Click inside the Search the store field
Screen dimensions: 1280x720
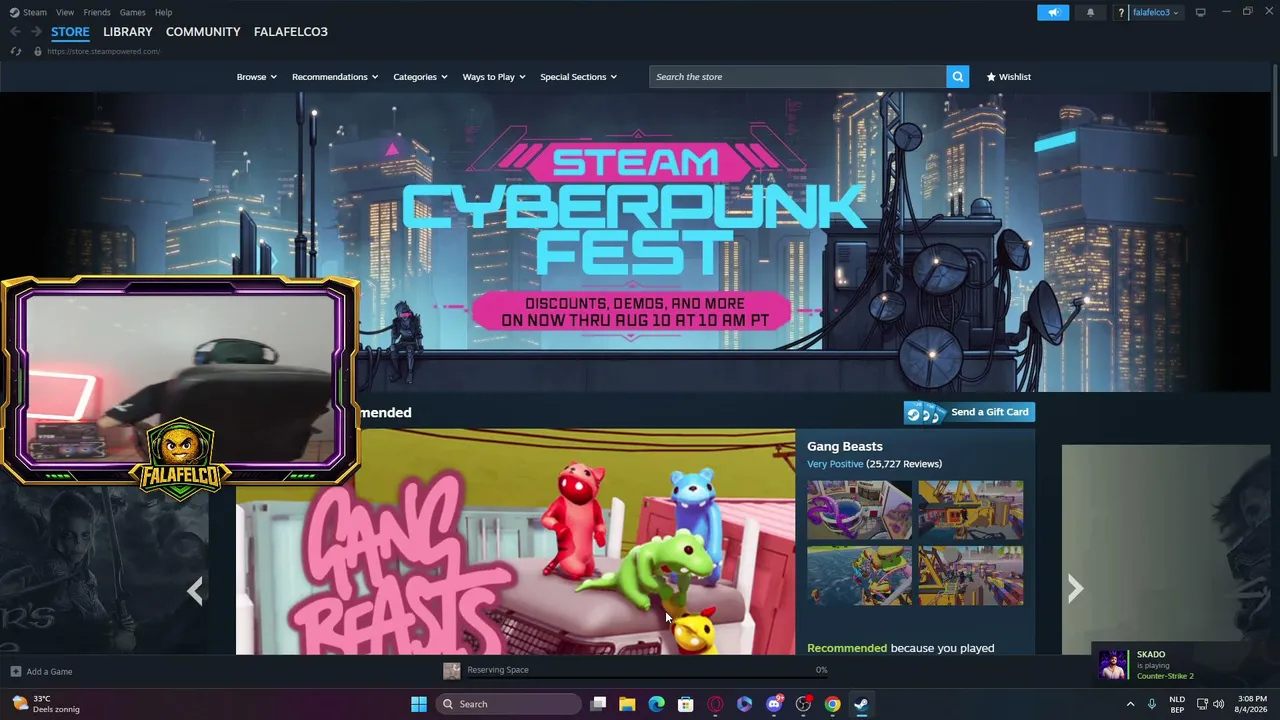tap(798, 77)
